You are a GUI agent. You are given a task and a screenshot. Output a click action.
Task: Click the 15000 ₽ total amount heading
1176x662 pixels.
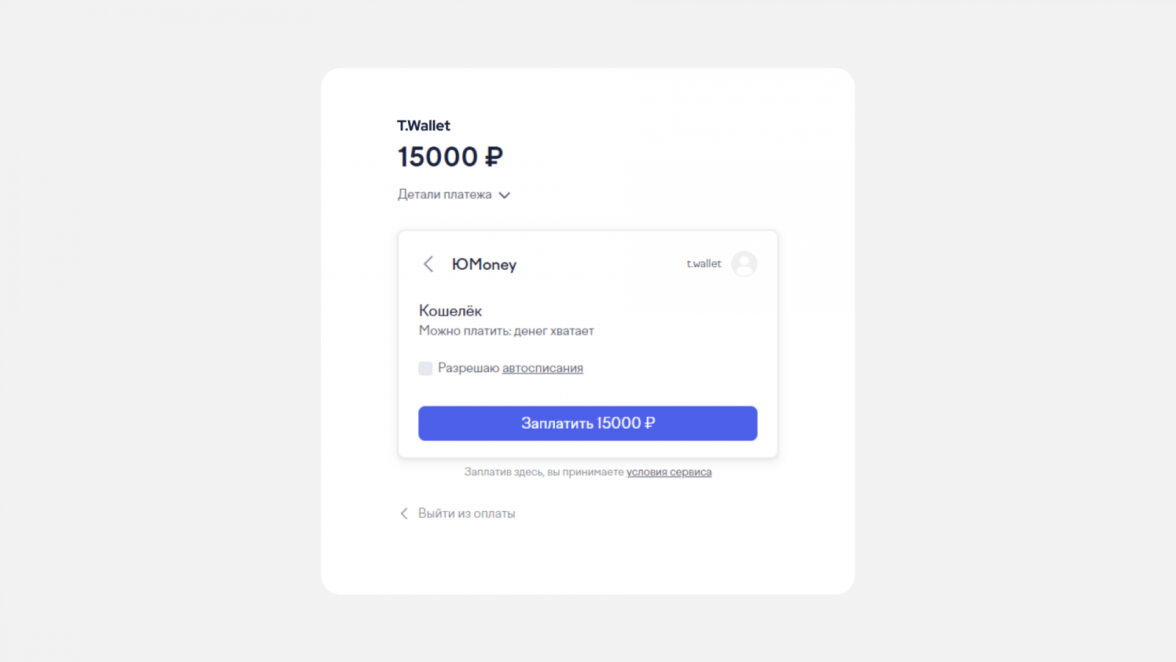(440, 157)
